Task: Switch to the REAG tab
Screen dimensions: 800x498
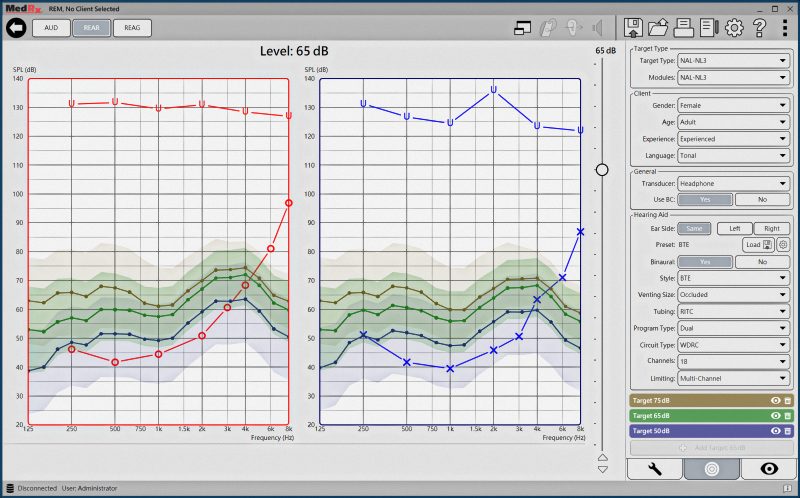Action: pos(132,27)
